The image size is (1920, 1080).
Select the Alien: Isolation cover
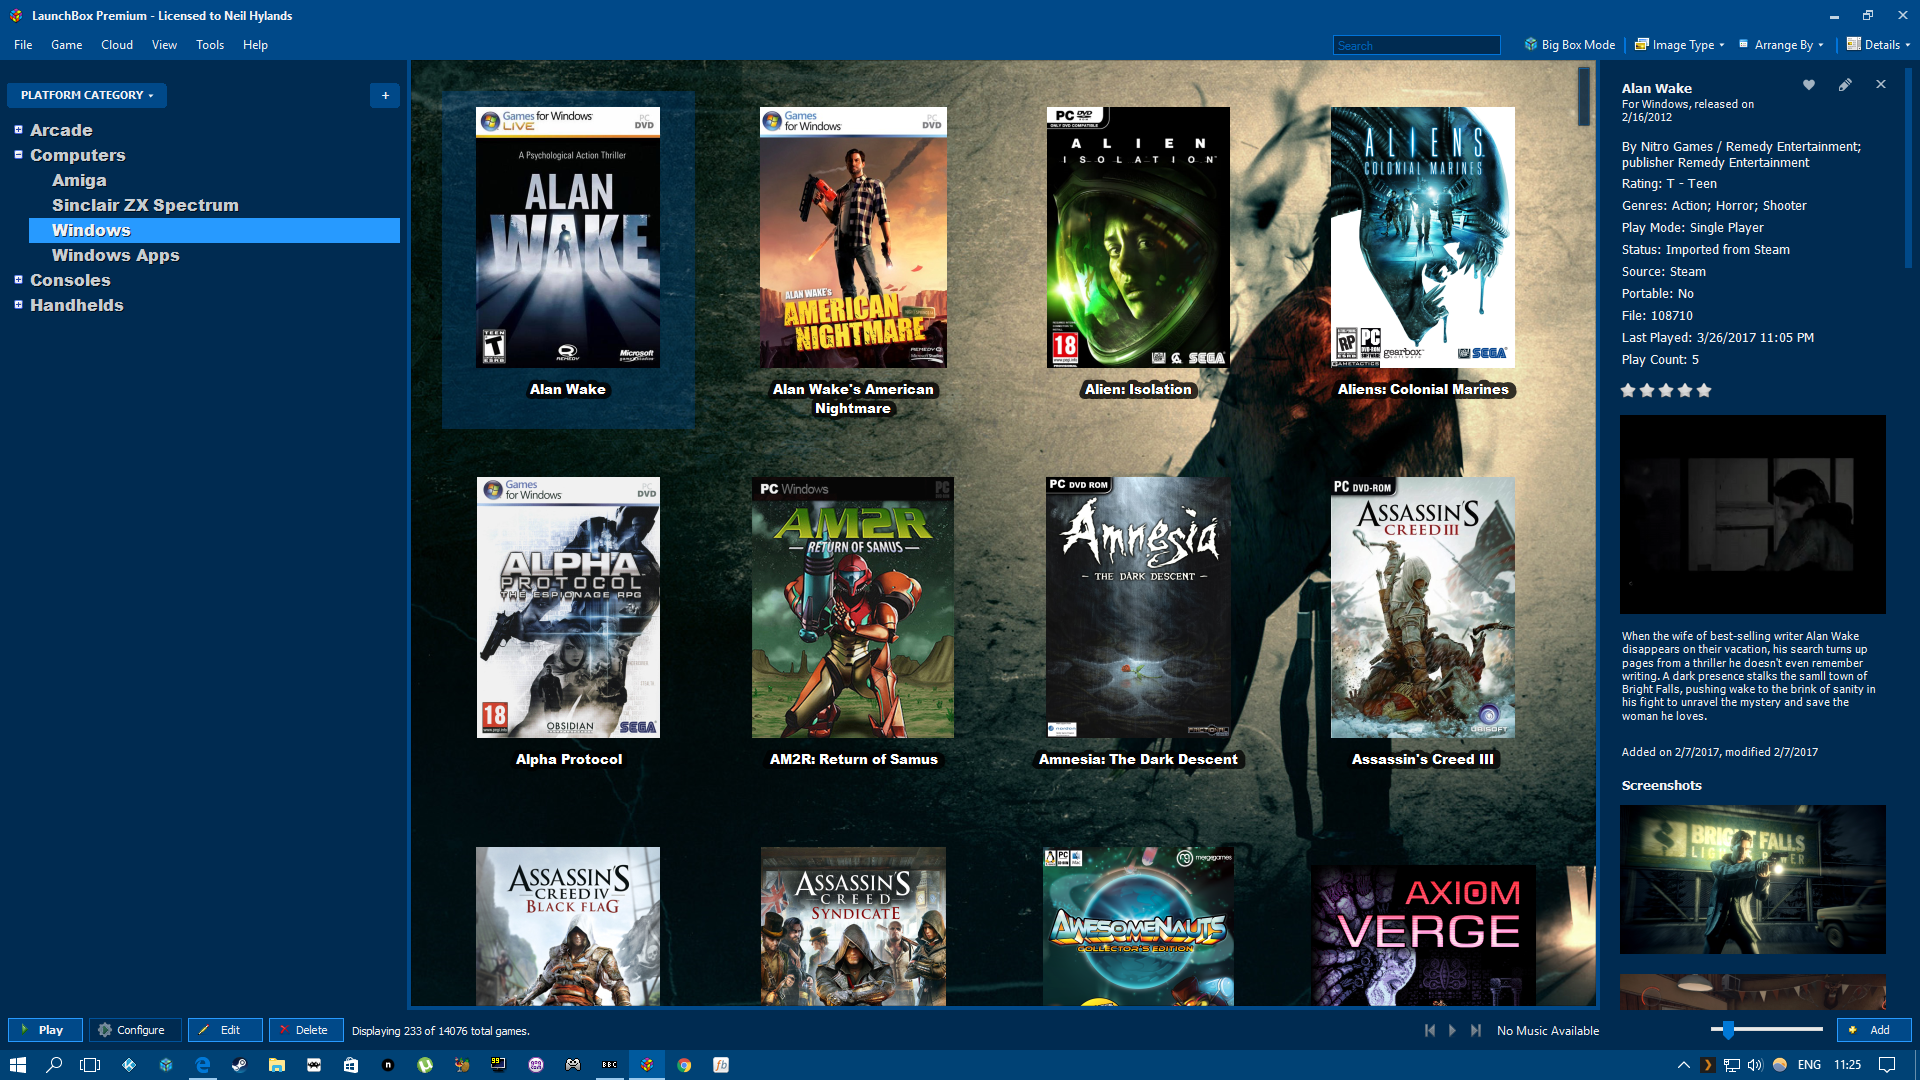pyautogui.click(x=1138, y=237)
